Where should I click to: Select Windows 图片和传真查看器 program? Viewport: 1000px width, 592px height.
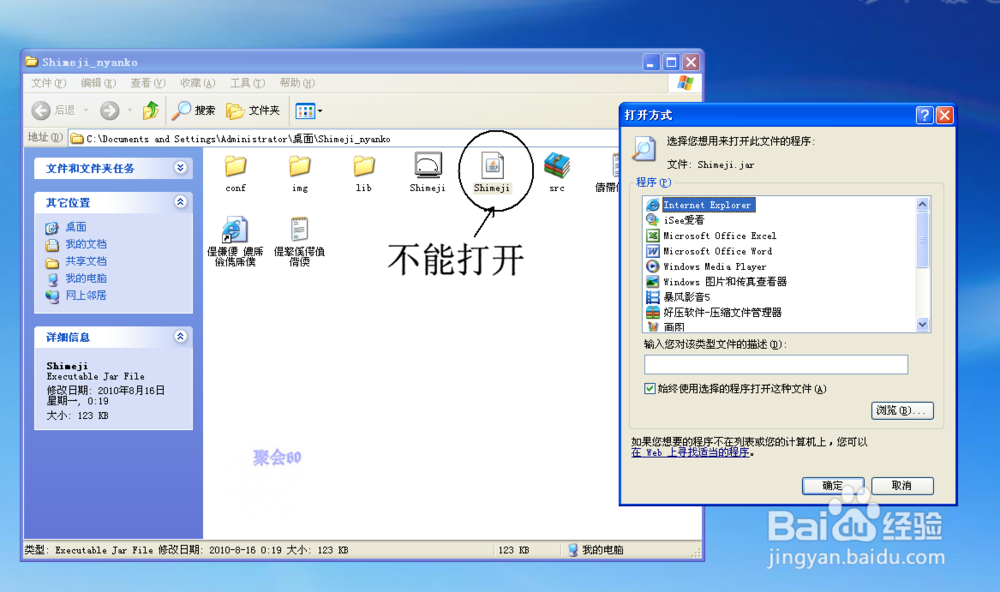[x=724, y=282]
